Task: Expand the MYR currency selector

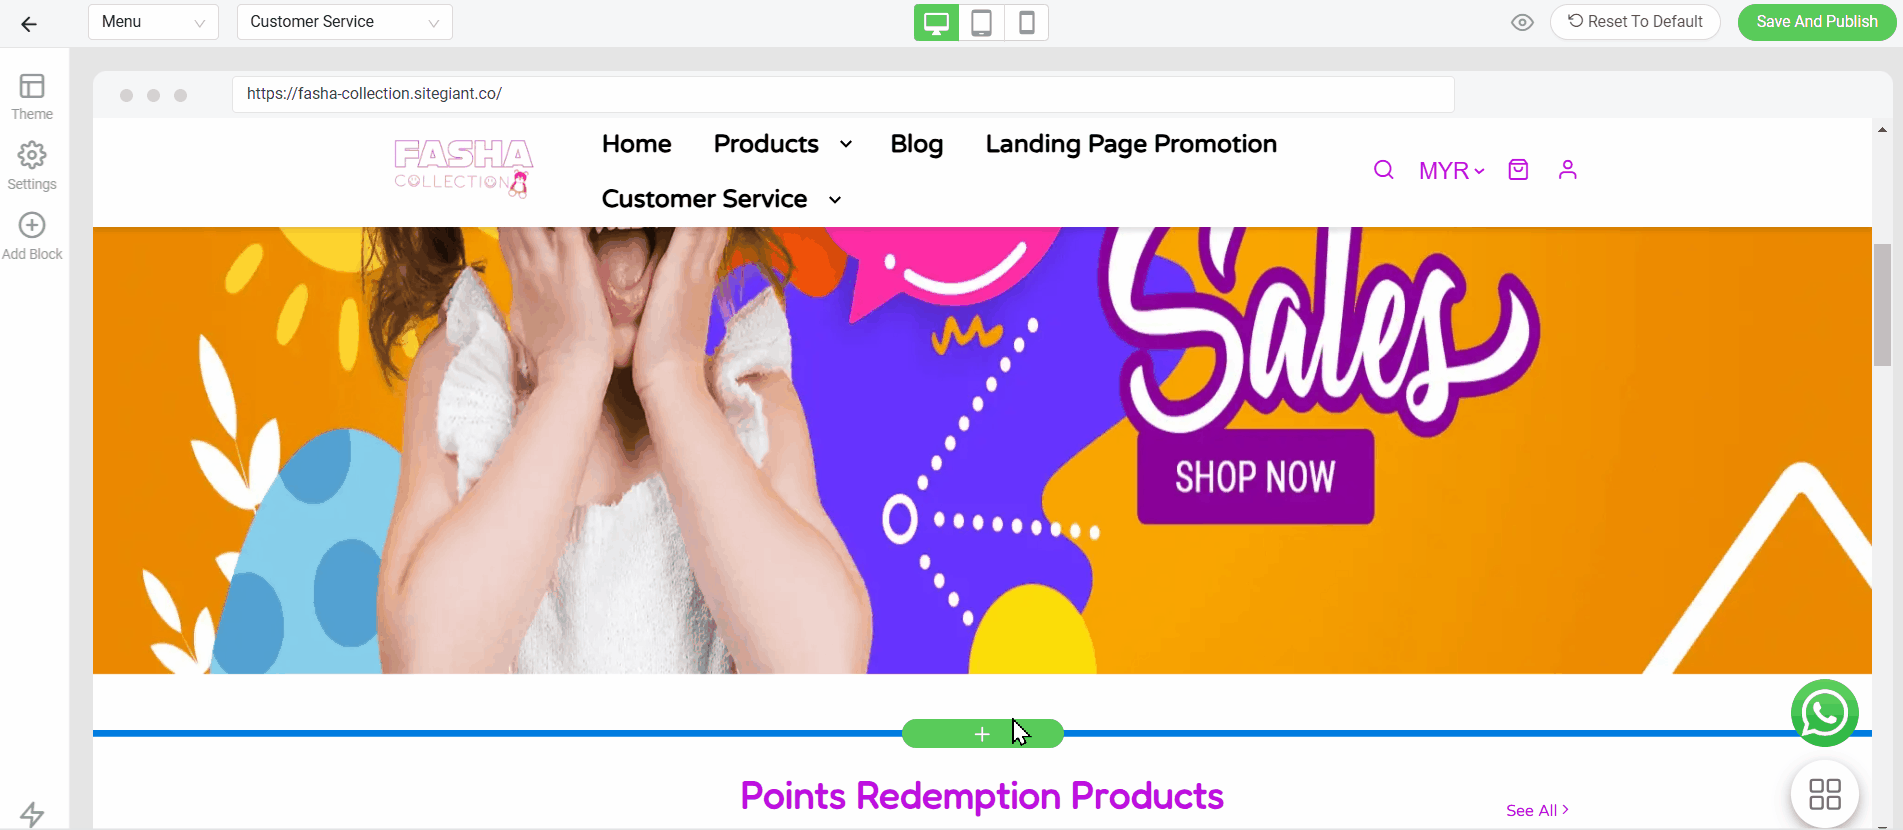Action: 1451,171
